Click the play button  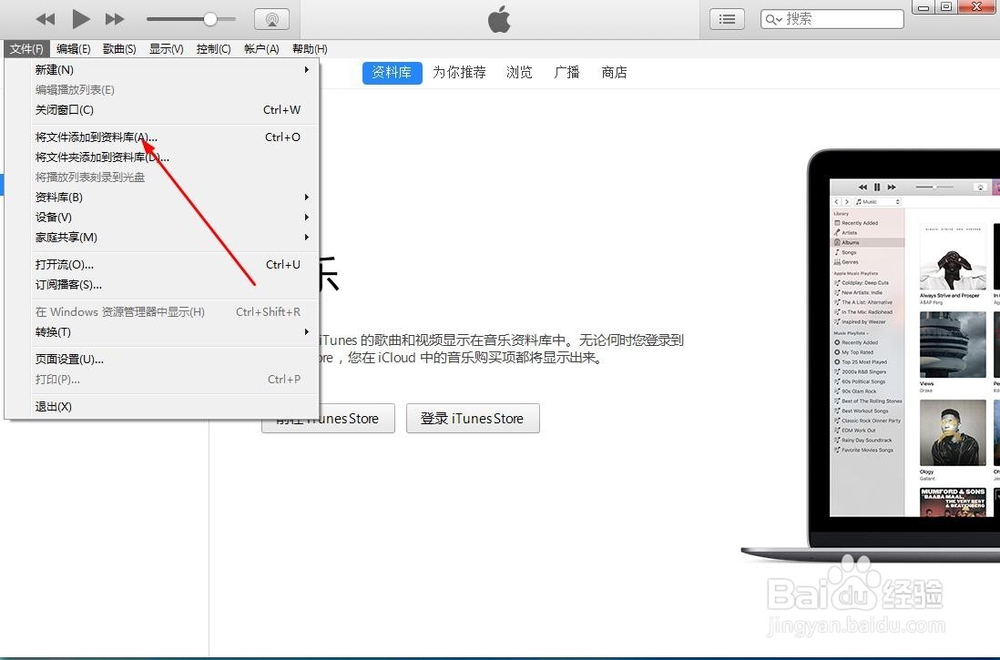[80, 19]
